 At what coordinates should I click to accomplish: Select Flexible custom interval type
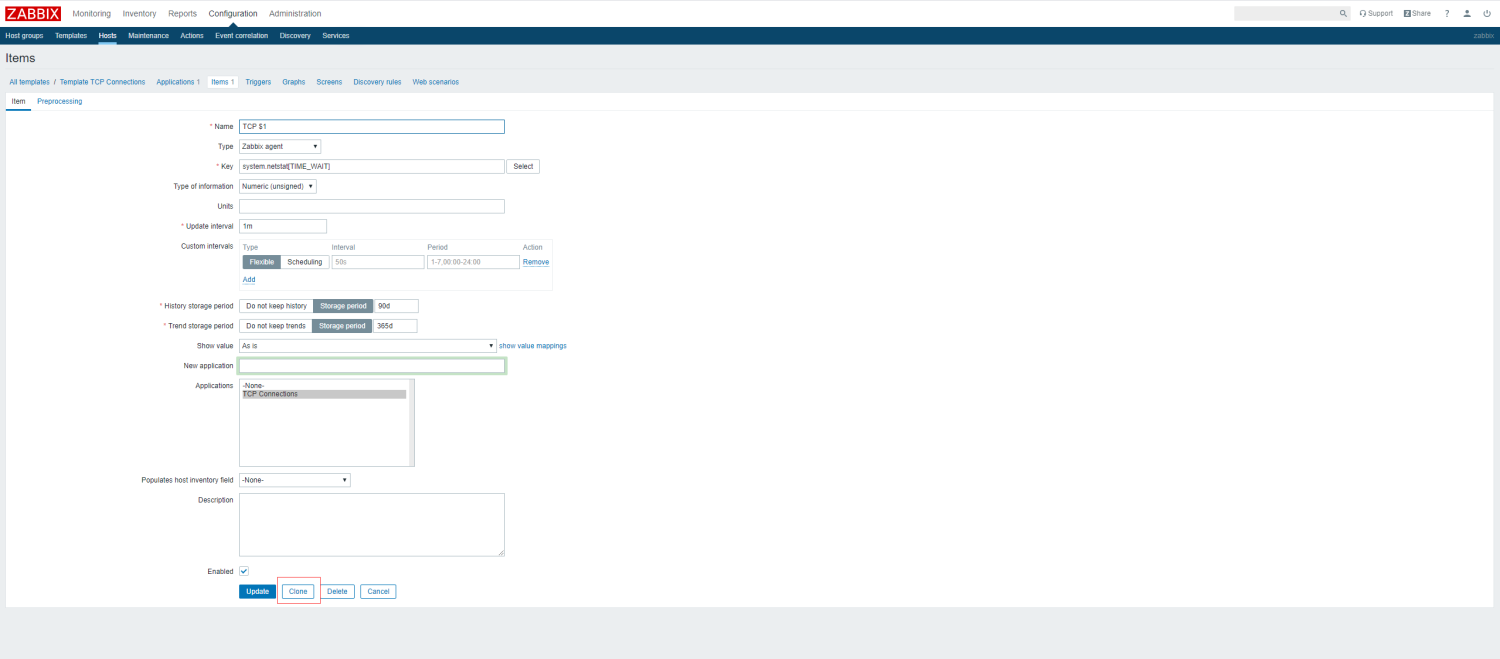point(262,262)
